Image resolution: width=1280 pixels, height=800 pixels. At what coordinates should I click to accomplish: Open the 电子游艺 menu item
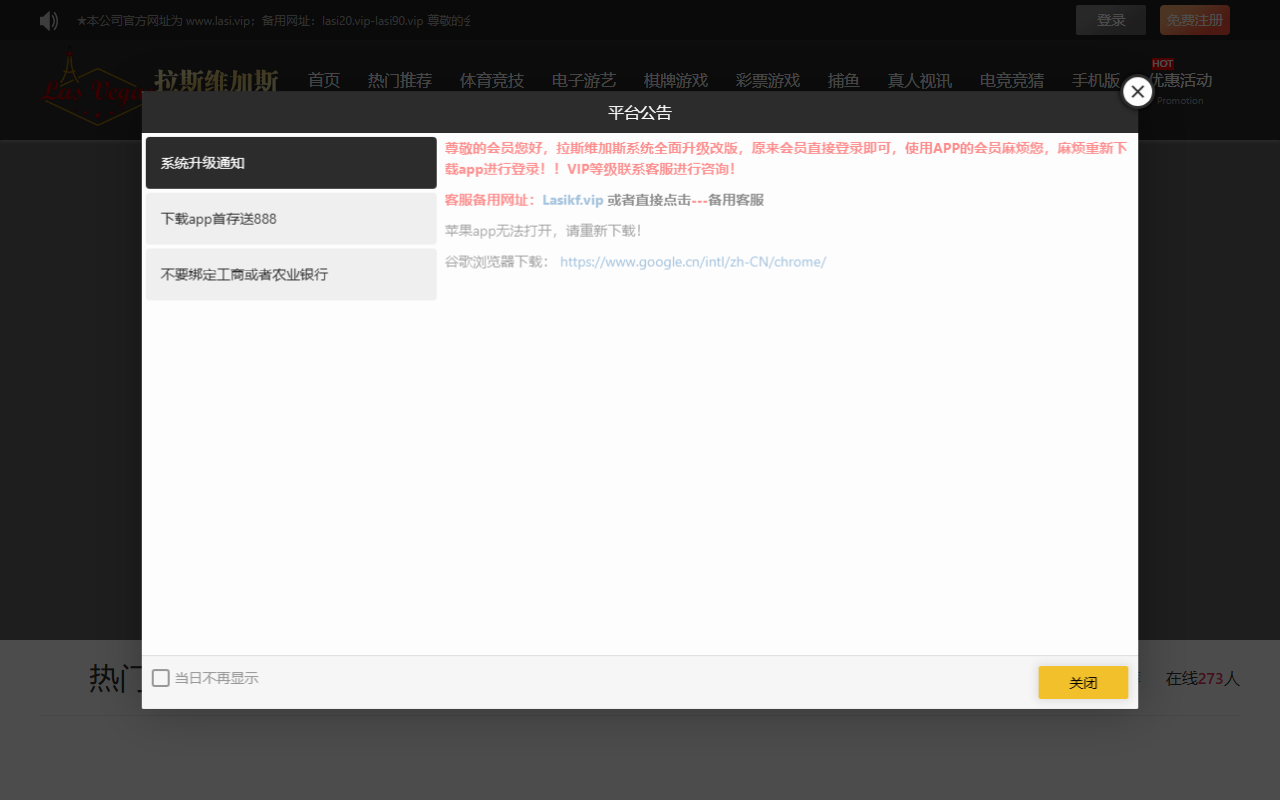tap(584, 81)
